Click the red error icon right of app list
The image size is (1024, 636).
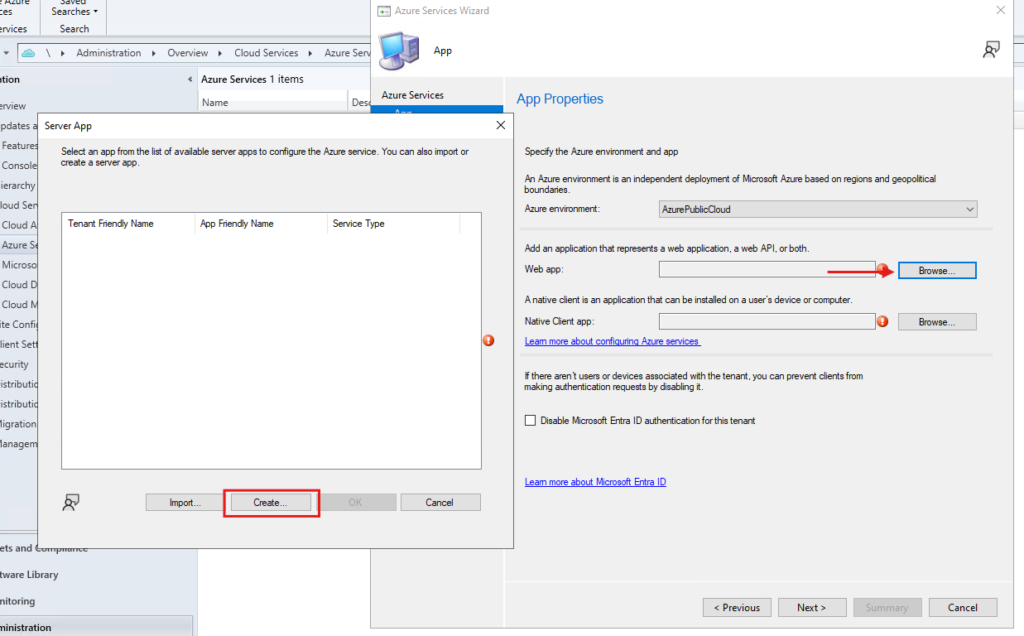pos(489,341)
